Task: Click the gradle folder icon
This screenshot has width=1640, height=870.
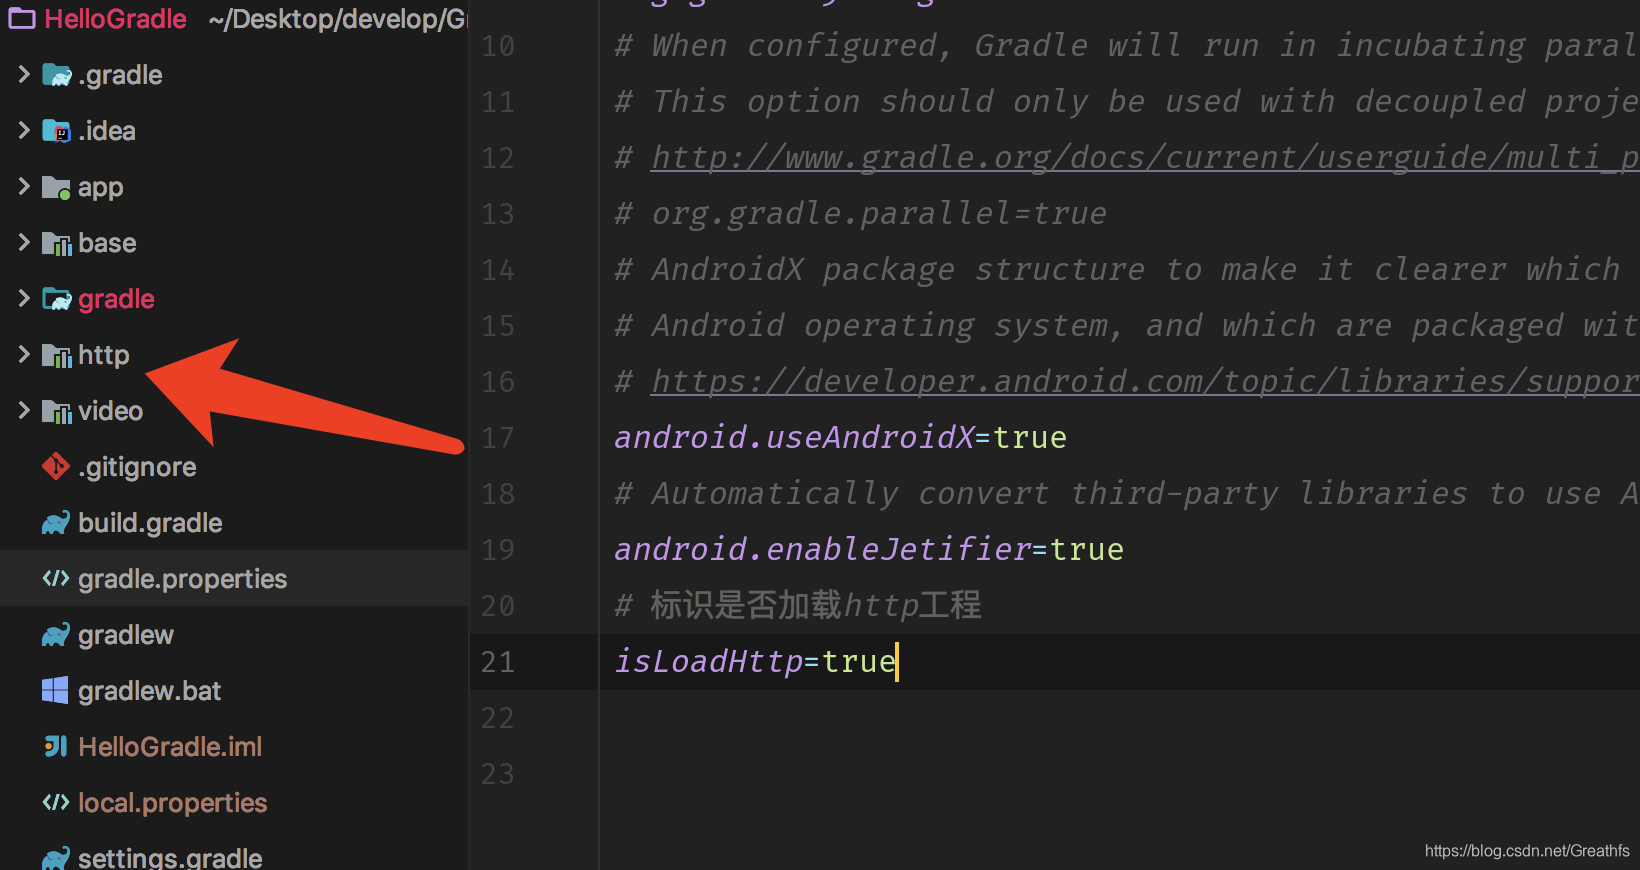Action: pos(57,299)
